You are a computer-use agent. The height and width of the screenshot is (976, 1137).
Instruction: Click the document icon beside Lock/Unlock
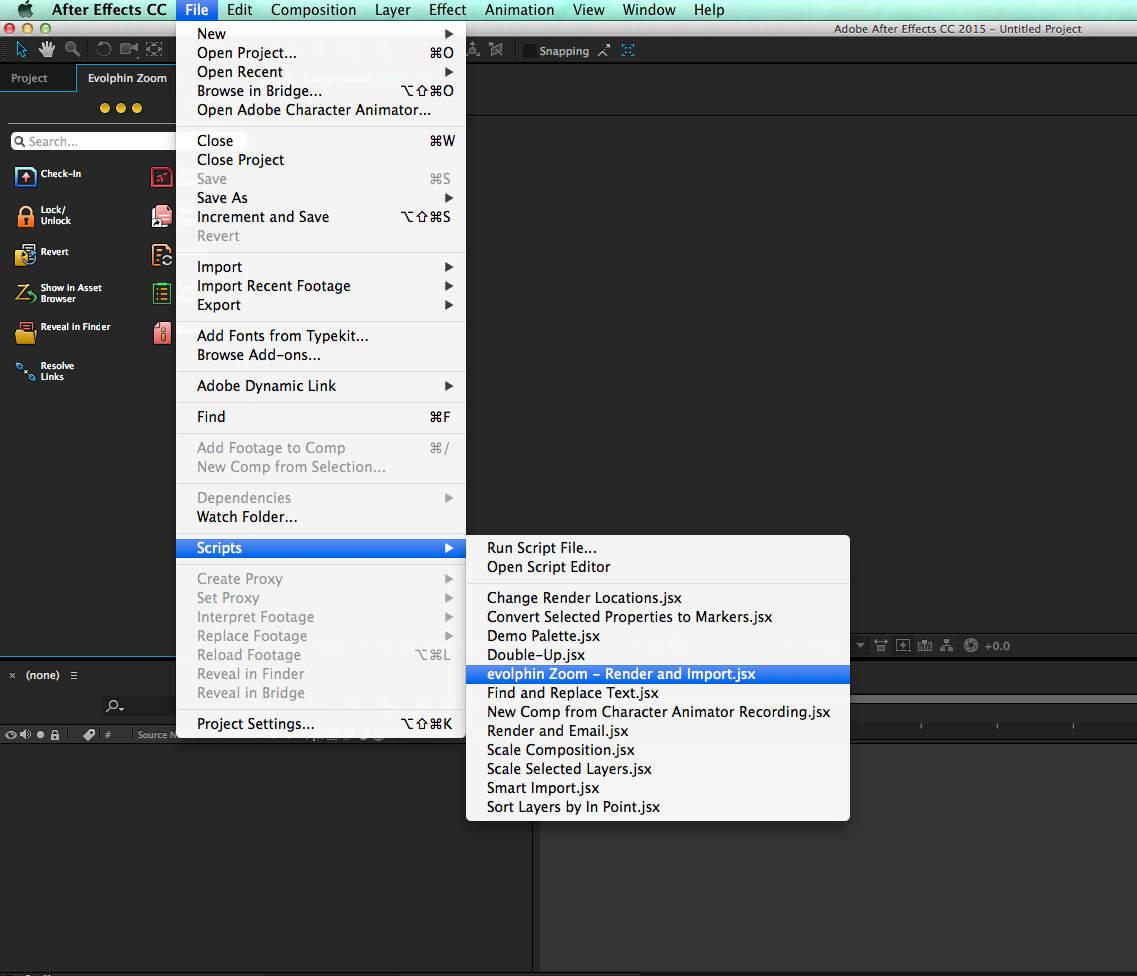pos(162,216)
